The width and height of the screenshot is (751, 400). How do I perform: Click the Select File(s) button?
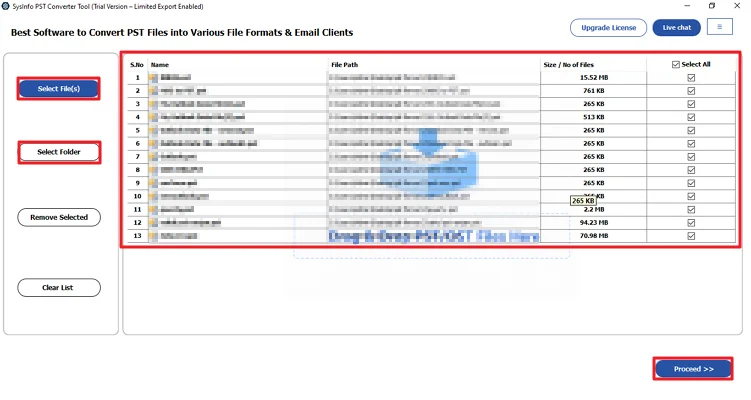click(58, 89)
